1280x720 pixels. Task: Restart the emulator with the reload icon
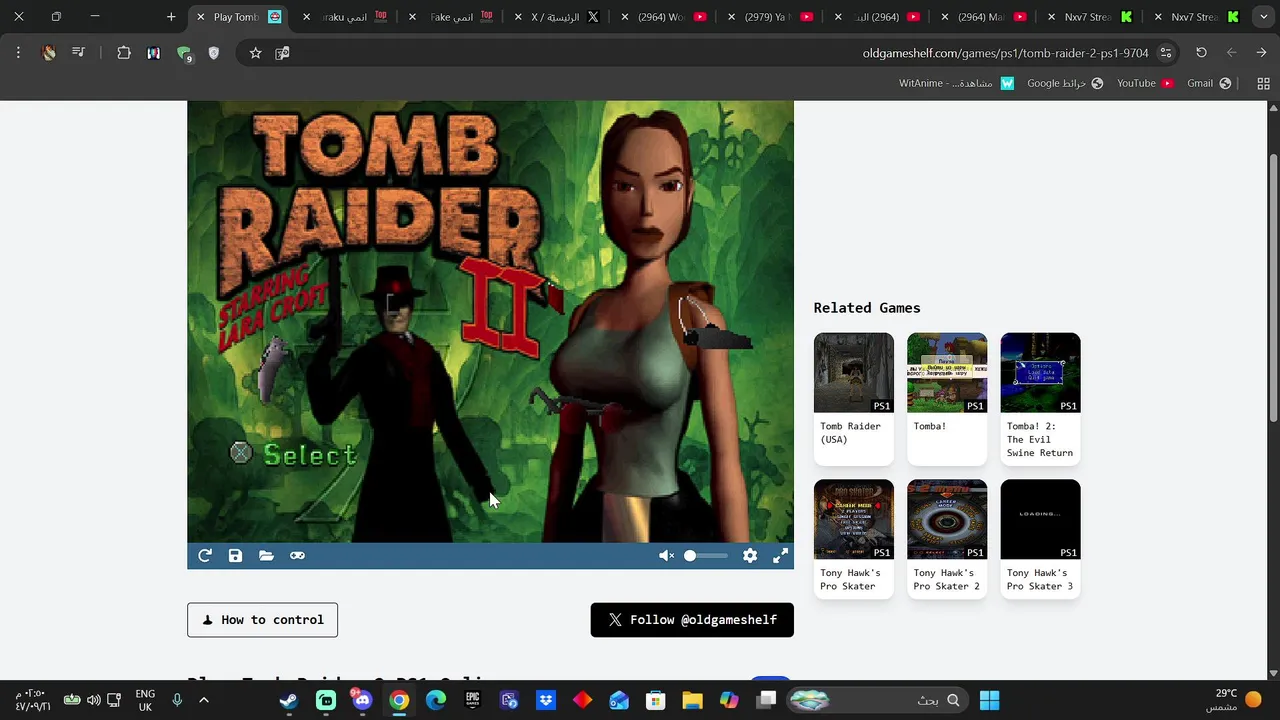tap(205, 556)
